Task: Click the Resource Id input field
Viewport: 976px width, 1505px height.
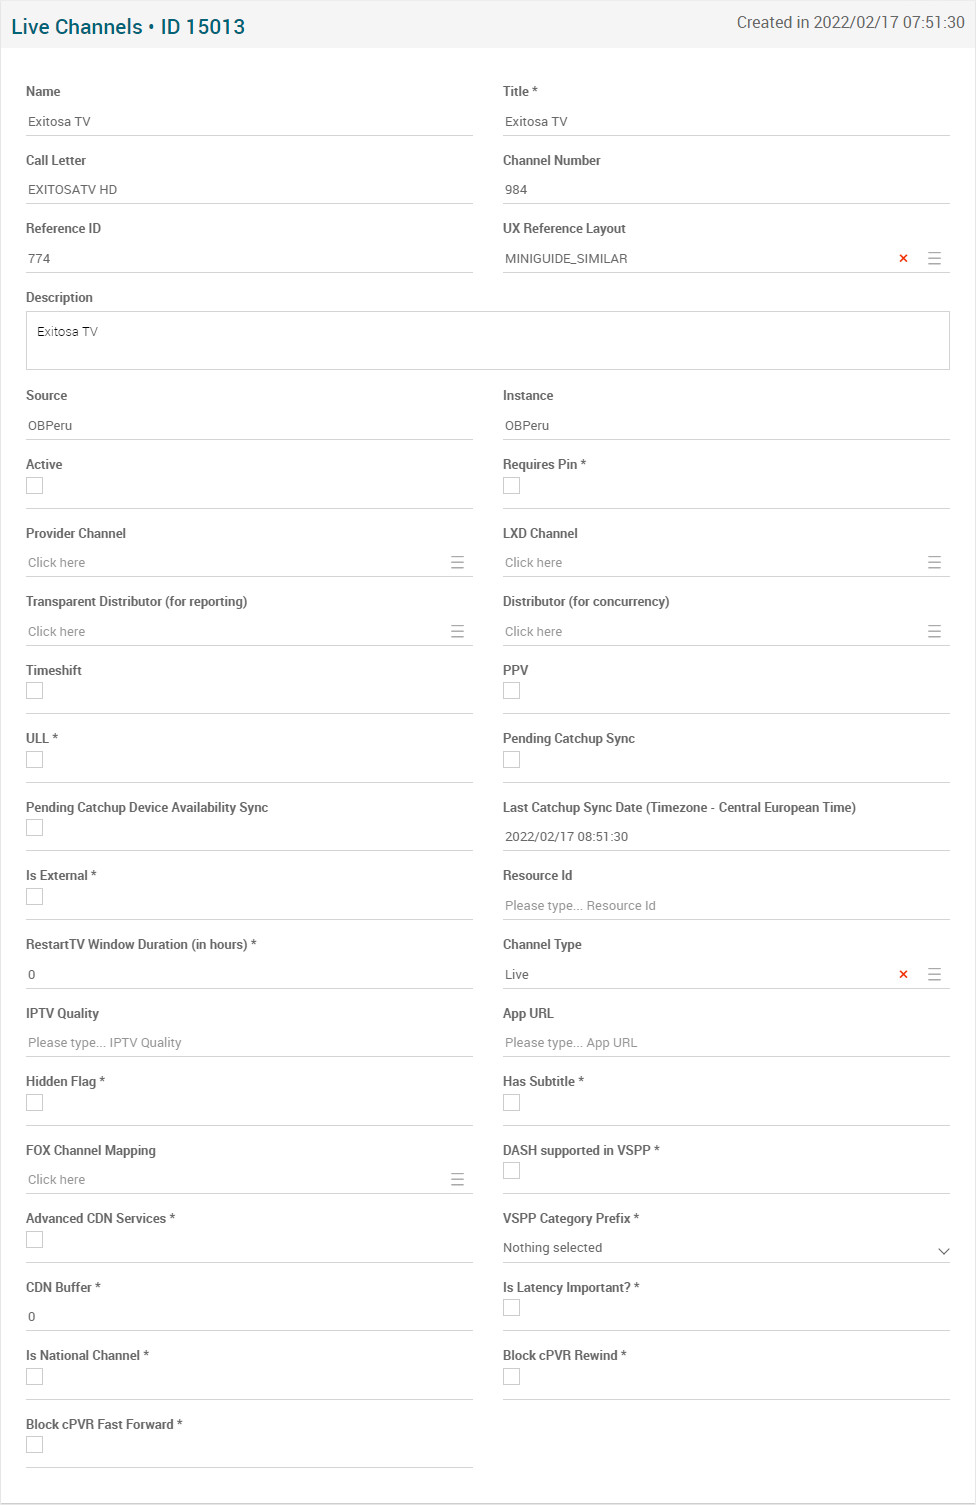Action: 726,906
